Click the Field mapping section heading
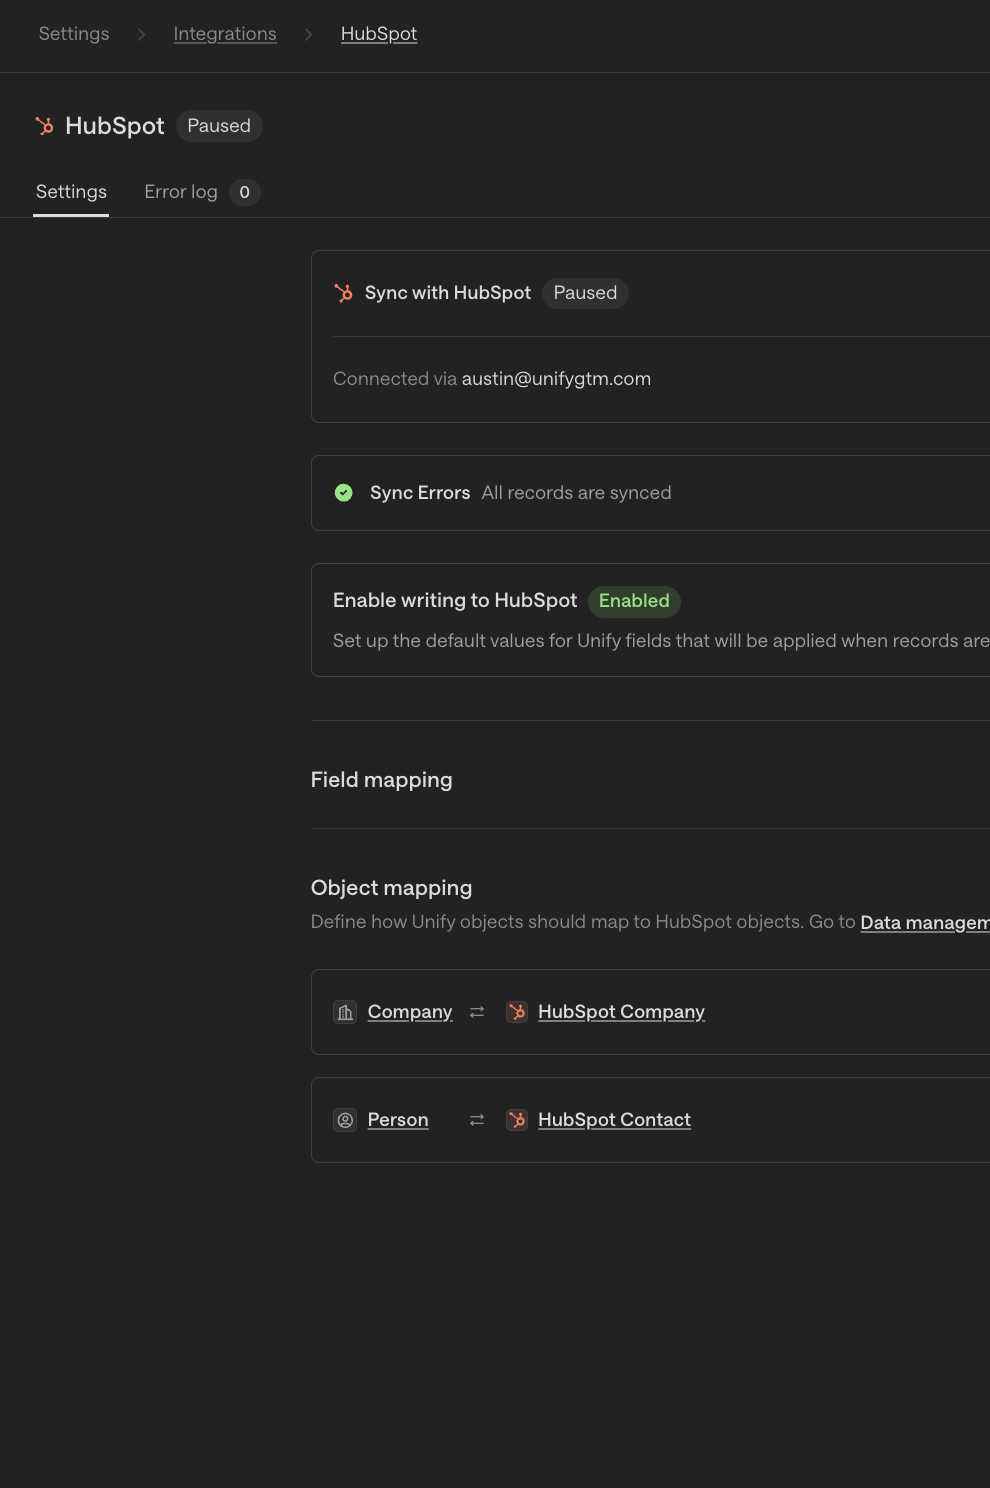Screen dimensions: 990x1488 click(382, 780)
